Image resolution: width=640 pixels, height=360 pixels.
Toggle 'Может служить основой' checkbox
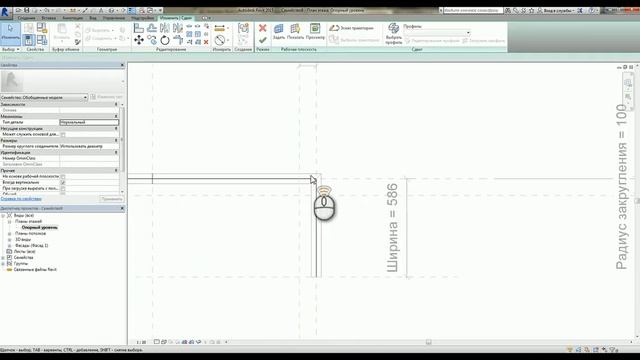point(63,134)
